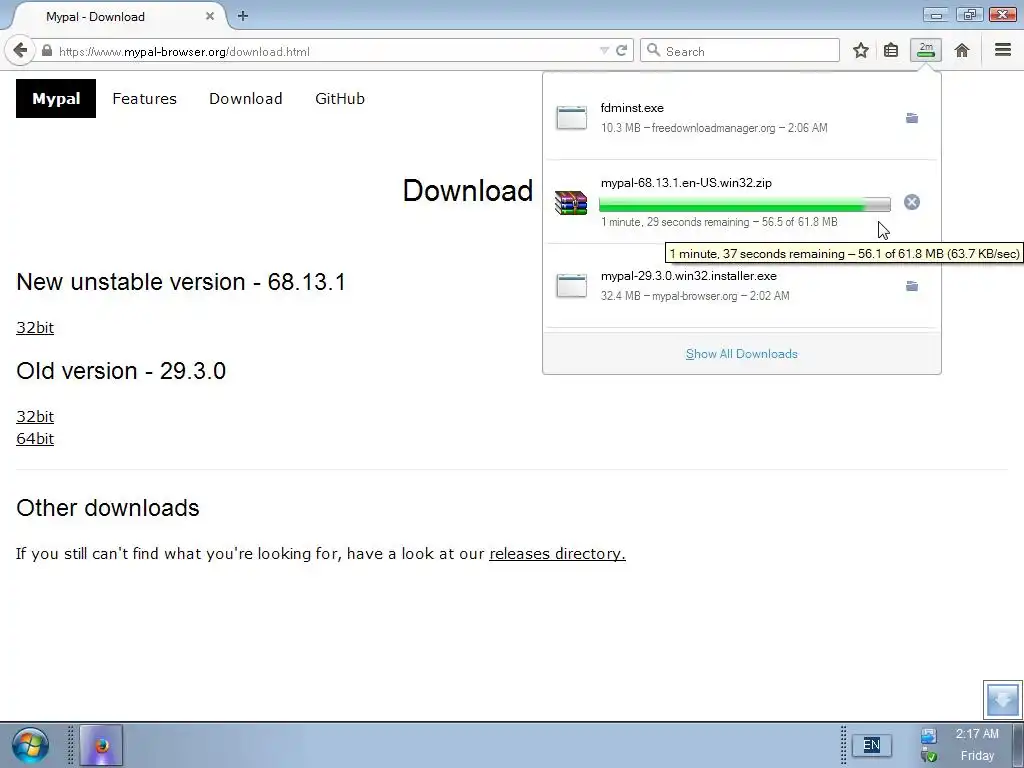1024x768 pixels.
Task: Click the New unstable version heading
Action: (181, 282)
